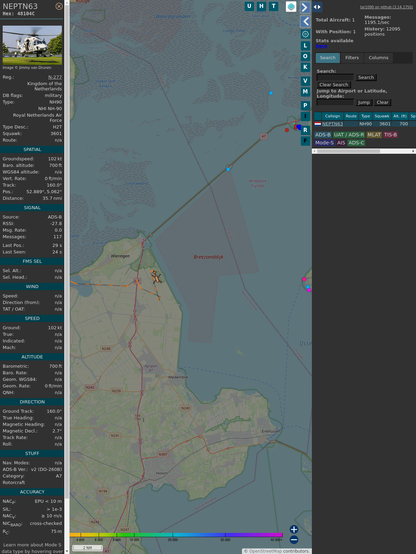Focus the Jump to Airport input field
Image resolution: width=416 pixels, height=554 pixels.
(x=335, y=102)
